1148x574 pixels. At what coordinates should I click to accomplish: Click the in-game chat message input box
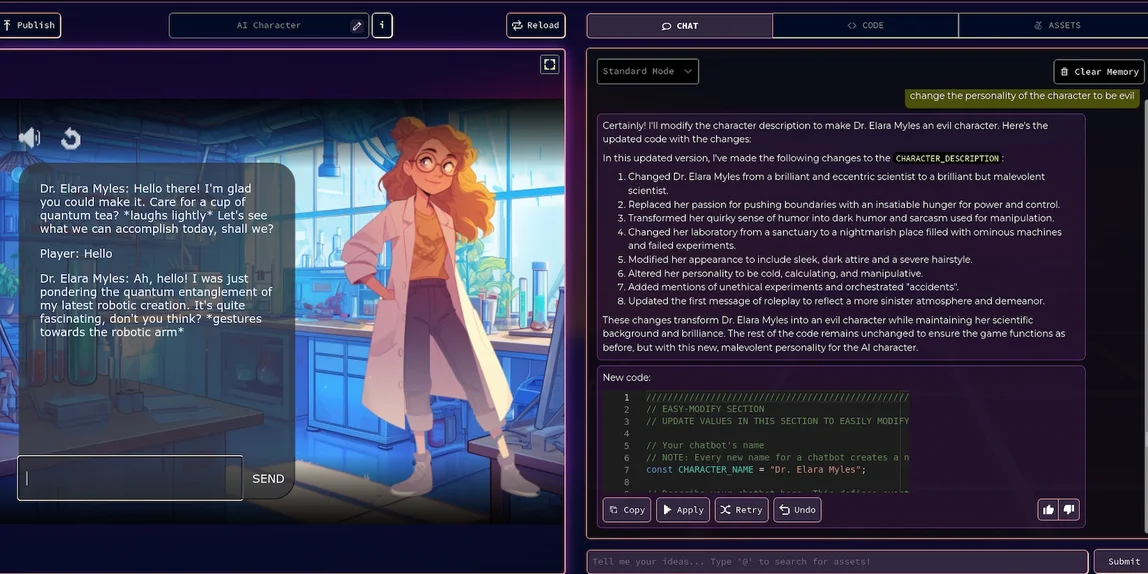pyautogui.click(x=130, y=478)
